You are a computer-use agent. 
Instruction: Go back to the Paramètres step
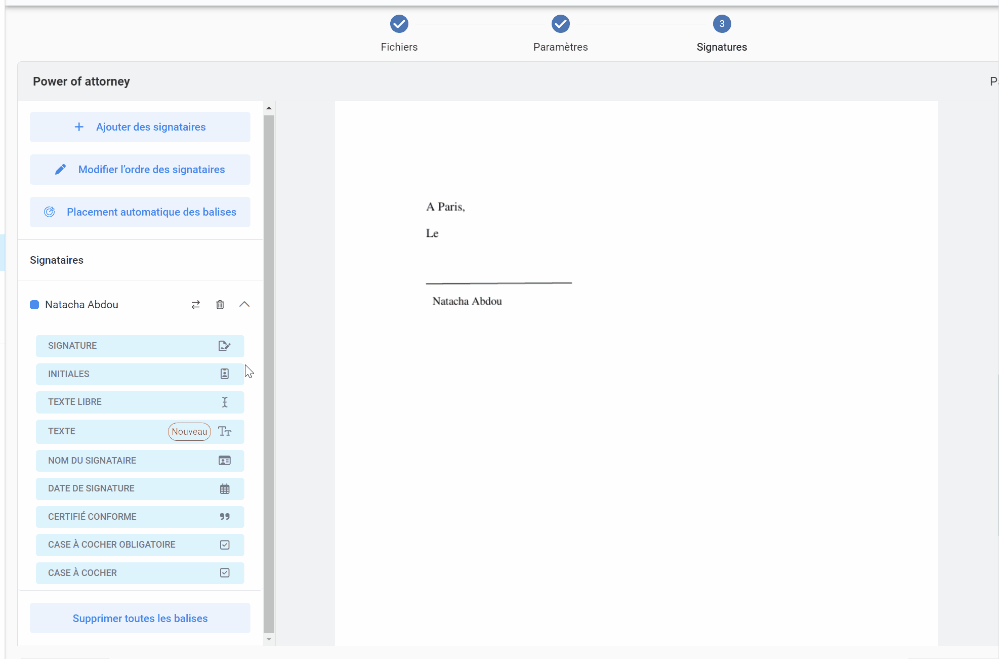pyautogui.click(x=560, y=24)
